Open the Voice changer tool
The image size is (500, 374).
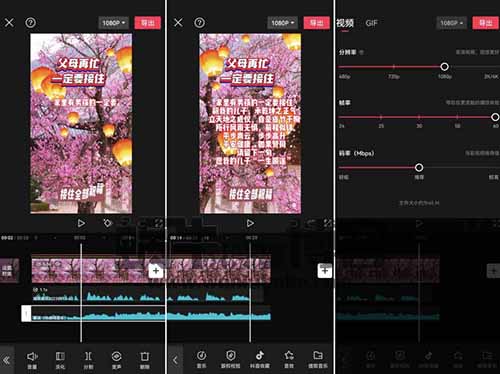(x=116, y=360)
